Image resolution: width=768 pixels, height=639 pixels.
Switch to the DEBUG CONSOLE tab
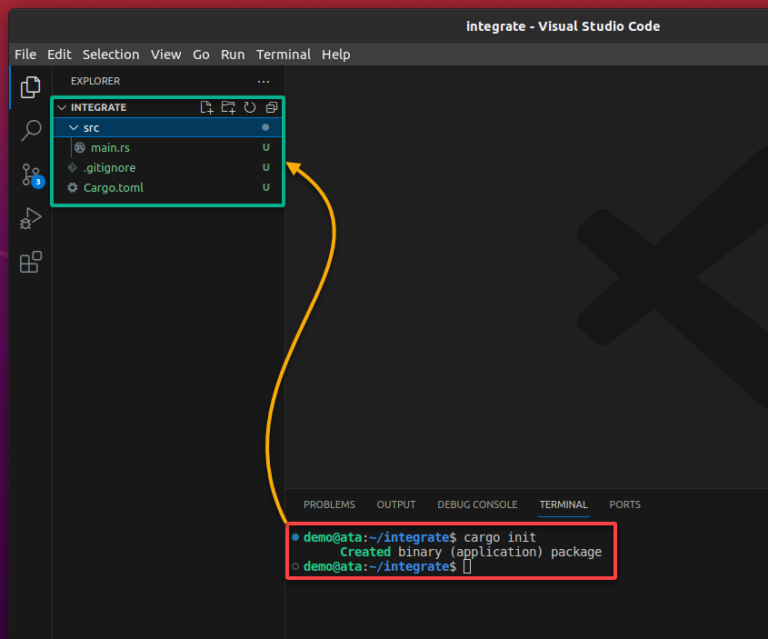coord(477,505)
